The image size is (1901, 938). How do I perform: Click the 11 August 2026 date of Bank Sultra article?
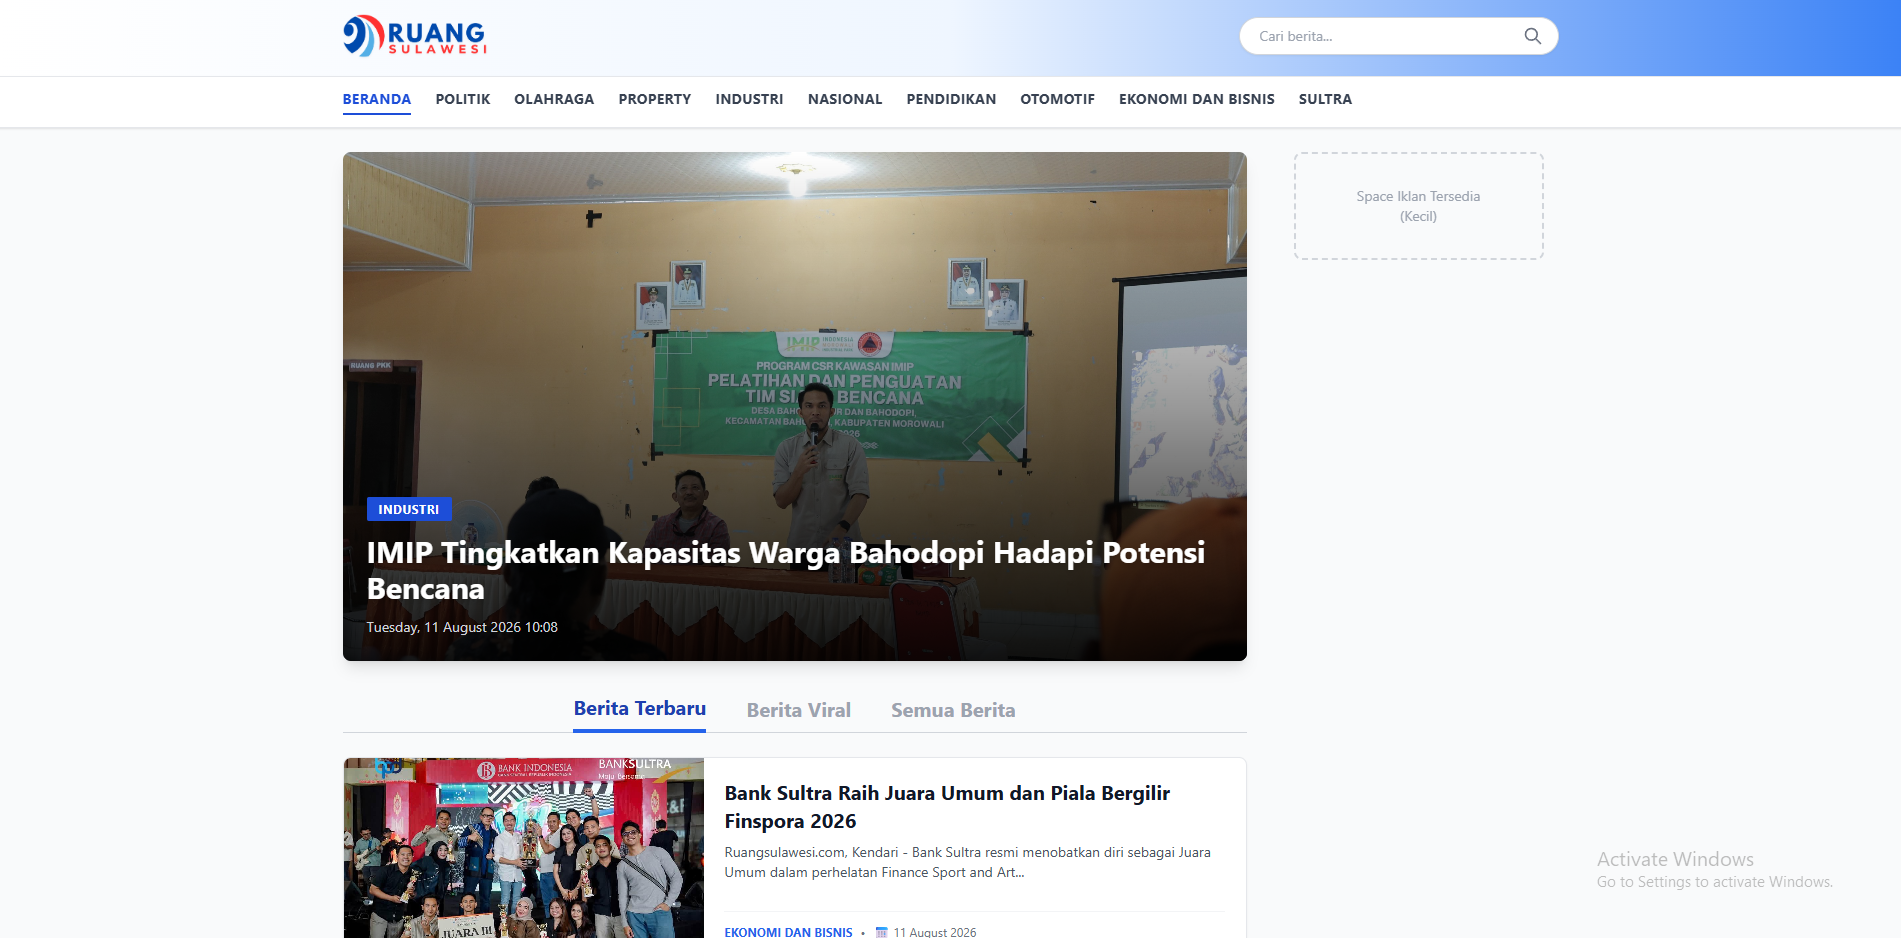point(935,932)
